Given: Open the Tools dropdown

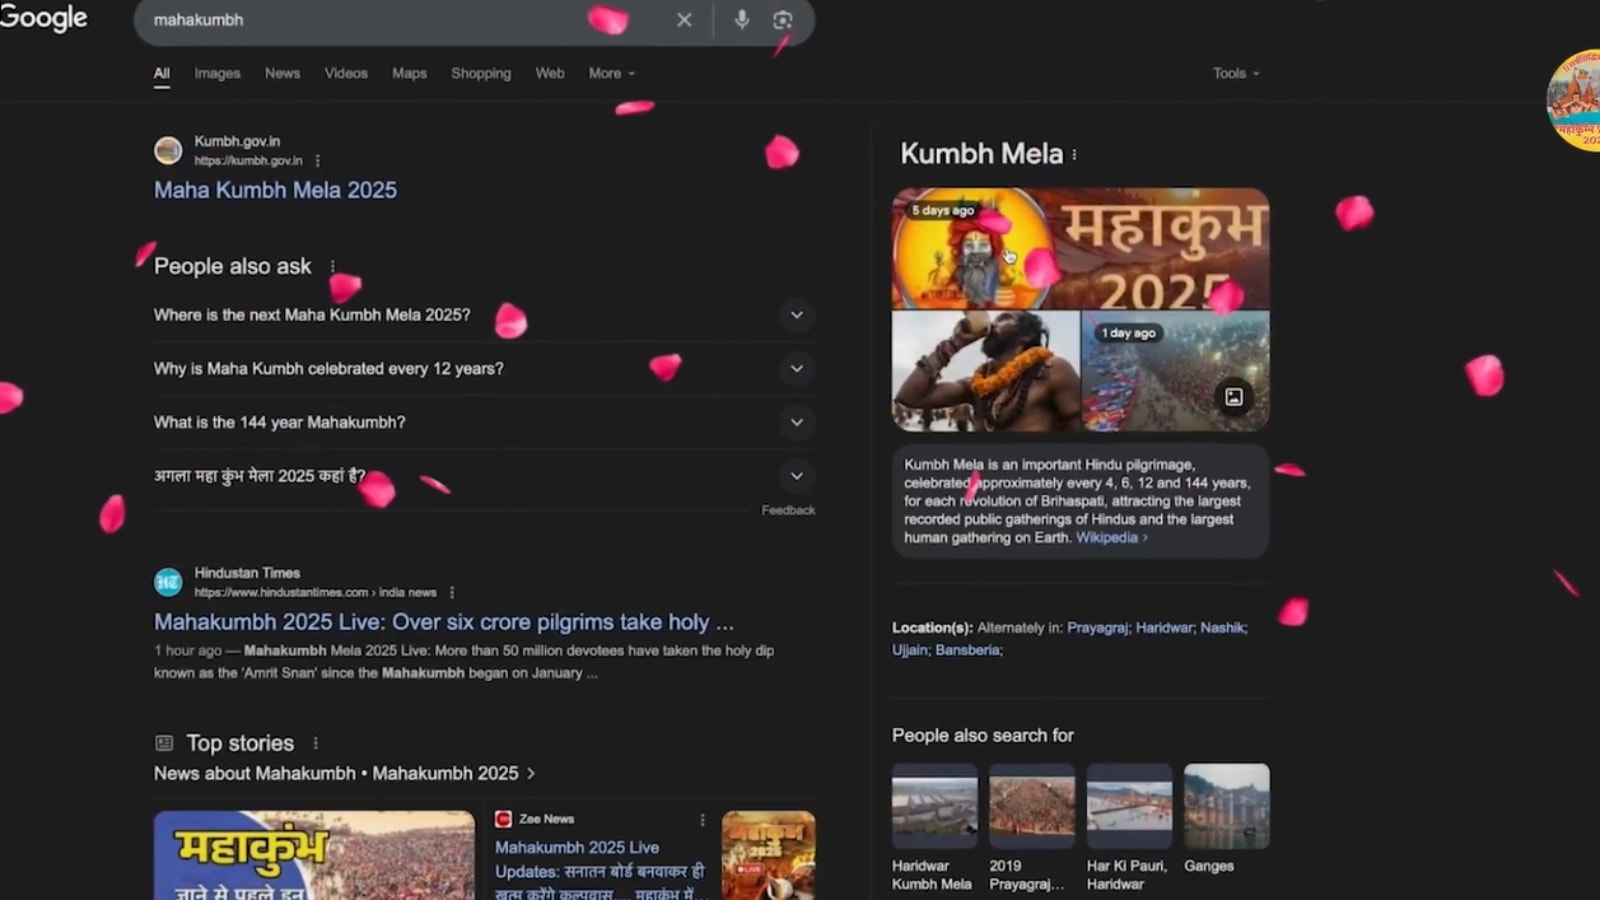Looking at the screenshot, I should [1235, 74].
